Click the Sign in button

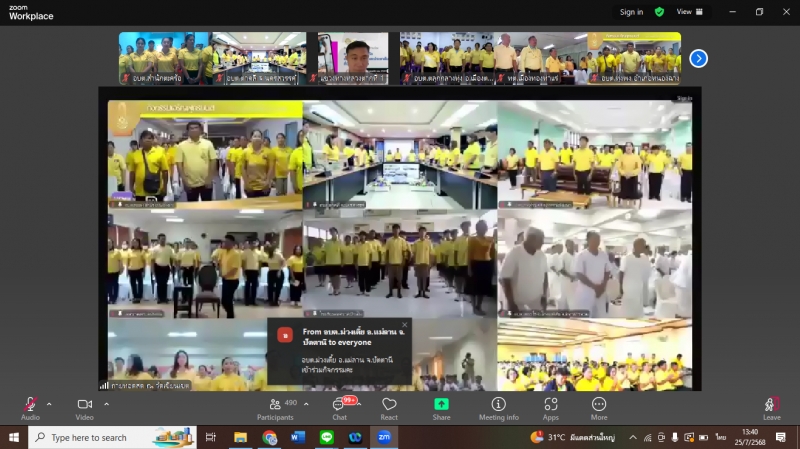click(x=631, y=12)
